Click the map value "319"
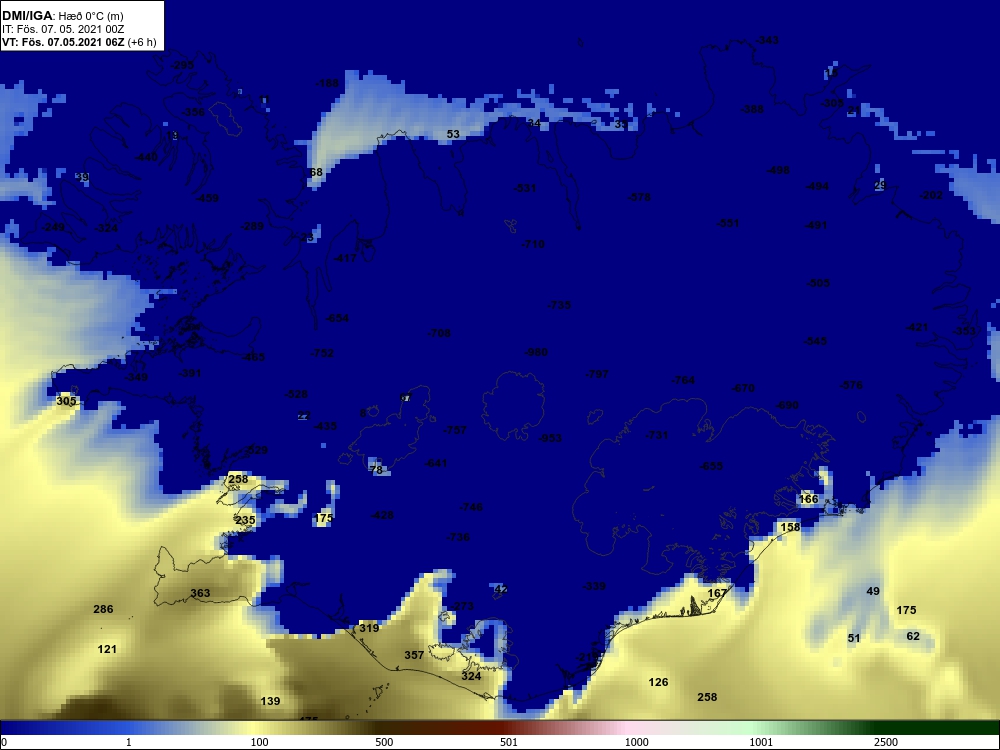The width and height of the screenshot is (1000, 750). (x=369, y=628)
